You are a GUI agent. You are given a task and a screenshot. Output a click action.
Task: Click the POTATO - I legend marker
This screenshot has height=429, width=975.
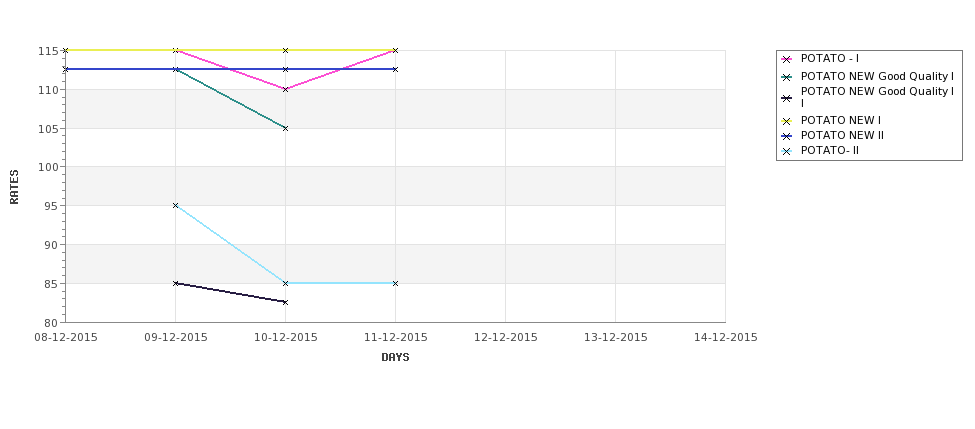tap(787, 59)
